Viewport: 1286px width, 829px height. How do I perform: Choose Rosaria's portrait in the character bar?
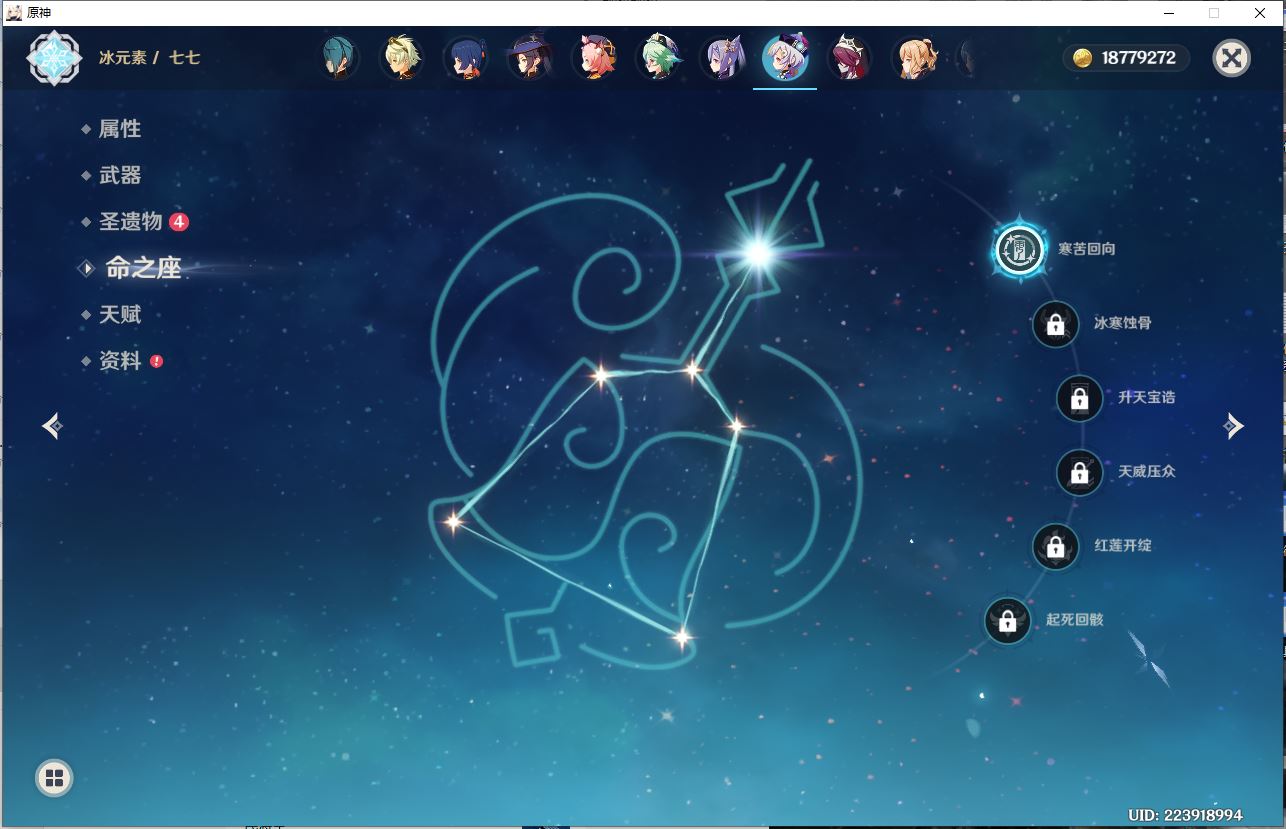pos(849,58)
